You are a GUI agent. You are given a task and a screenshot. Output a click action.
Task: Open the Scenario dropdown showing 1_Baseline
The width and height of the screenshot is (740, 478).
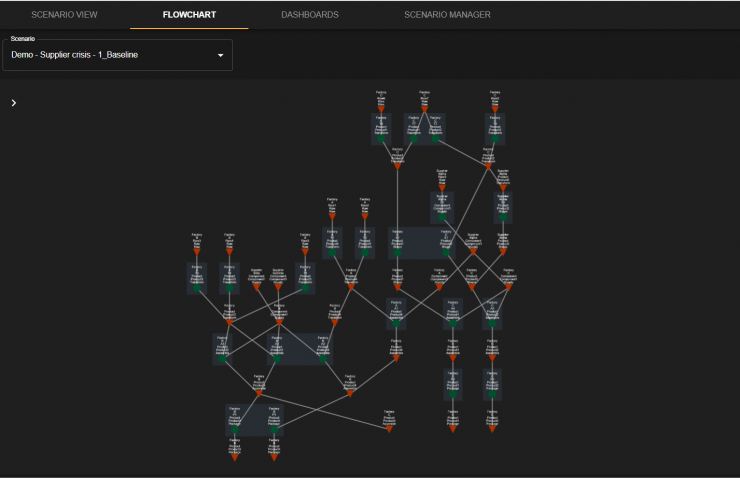118,55
